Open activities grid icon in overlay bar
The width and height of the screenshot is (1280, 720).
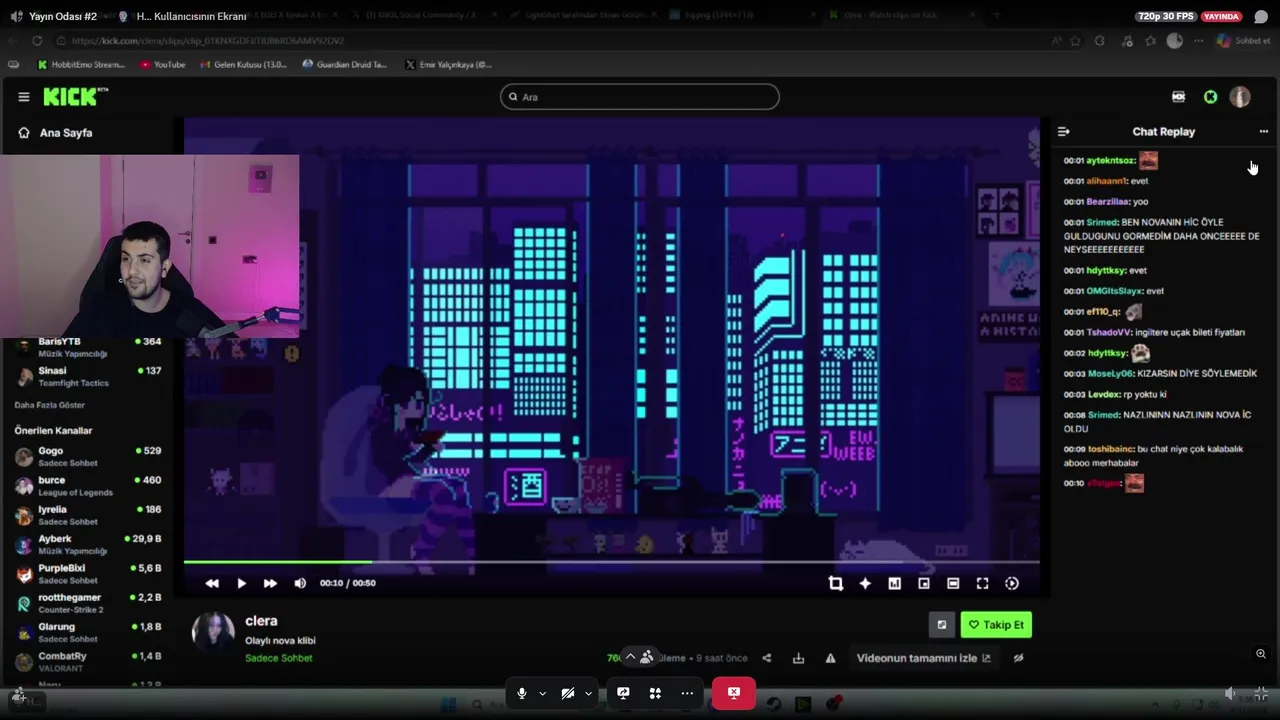(655, 693)
